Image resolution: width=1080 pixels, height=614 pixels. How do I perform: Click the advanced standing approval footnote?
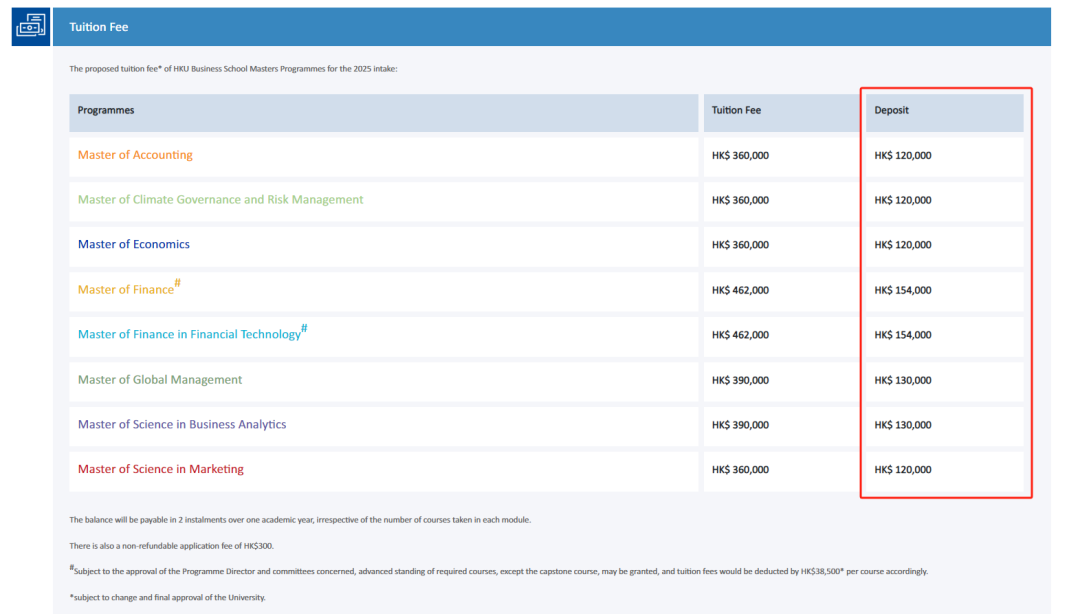499,571
